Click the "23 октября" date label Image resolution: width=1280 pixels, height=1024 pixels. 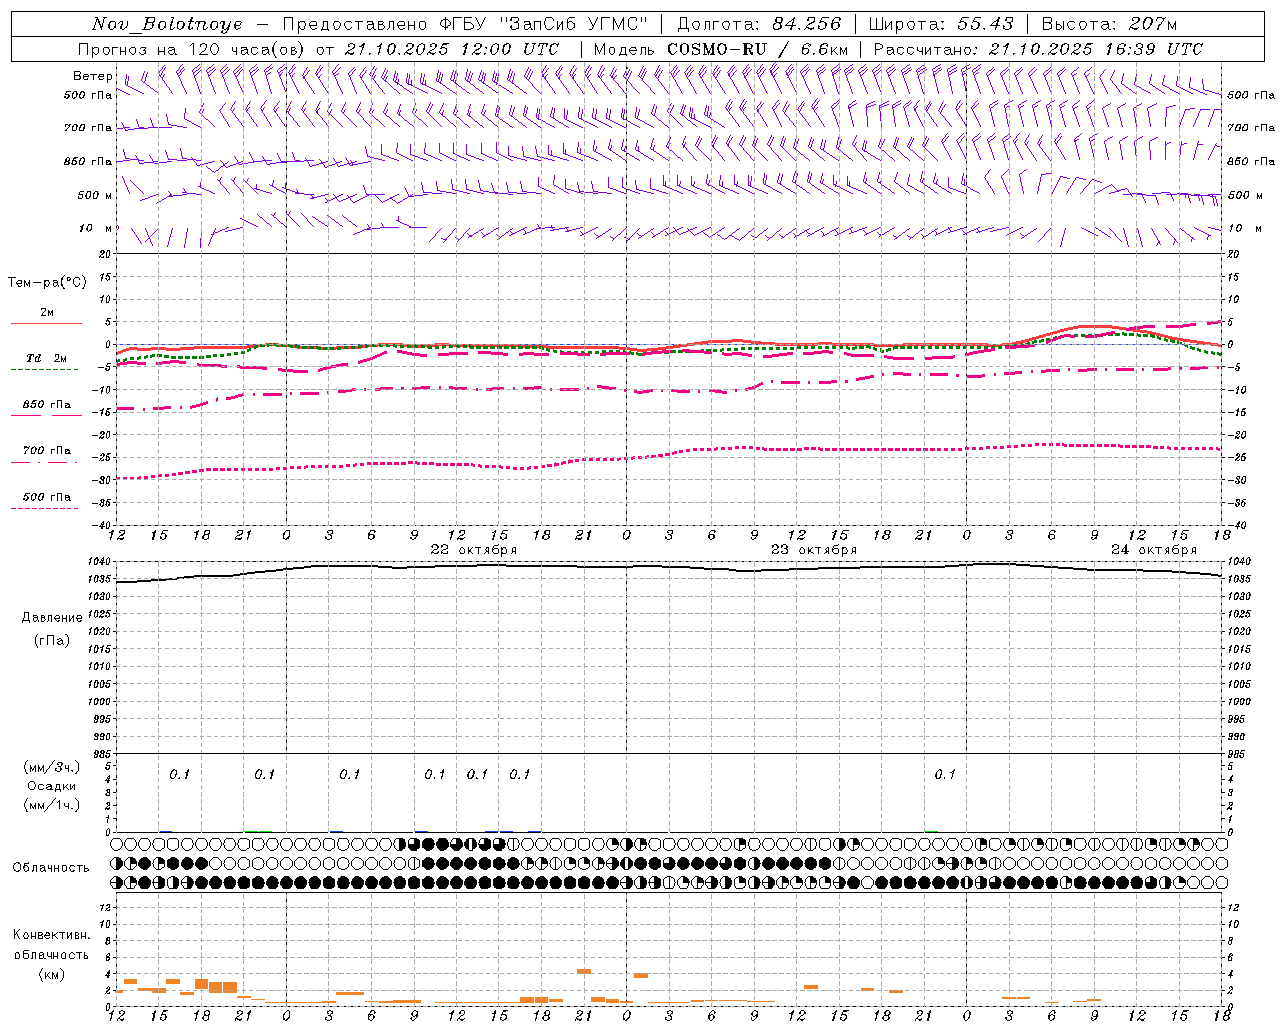[x=813, y=550]
